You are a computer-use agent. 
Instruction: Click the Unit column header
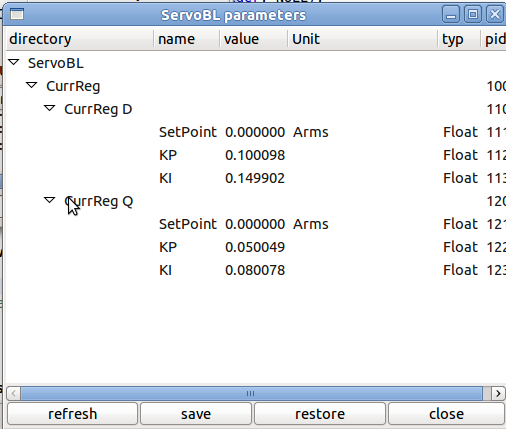363,39
